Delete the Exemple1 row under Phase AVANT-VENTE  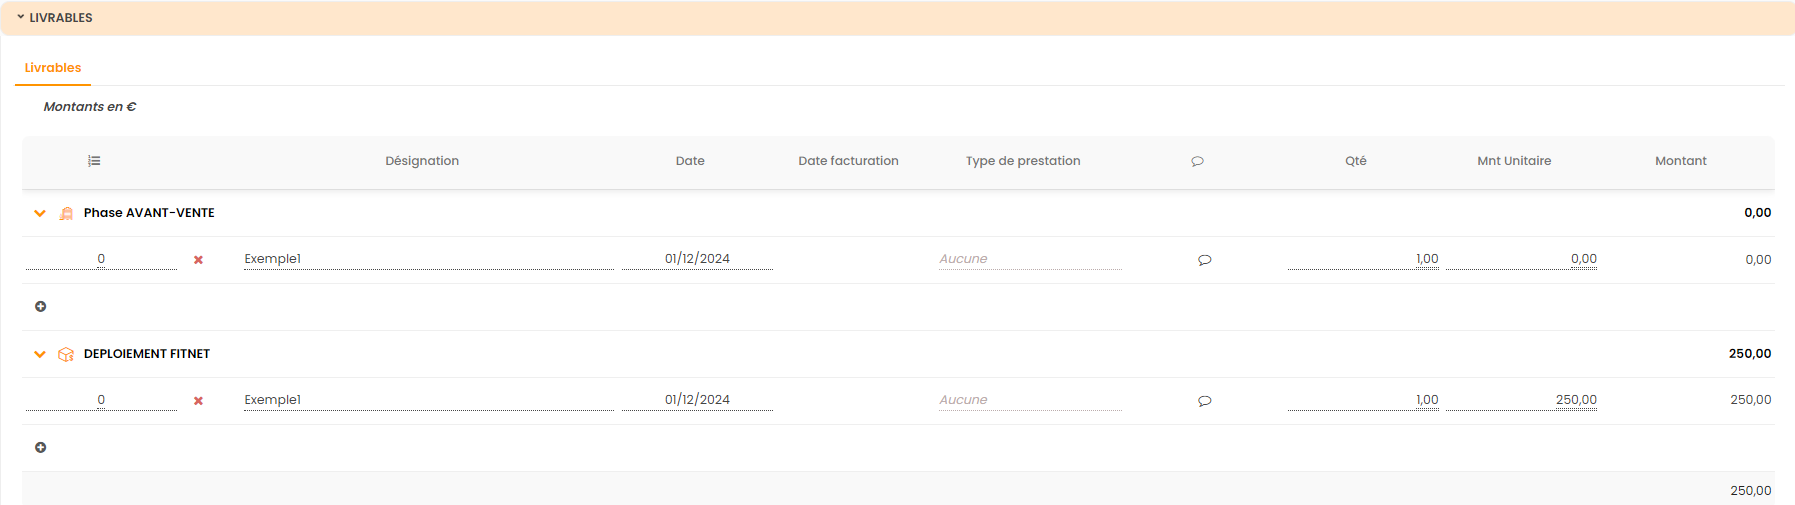(198, 260)
